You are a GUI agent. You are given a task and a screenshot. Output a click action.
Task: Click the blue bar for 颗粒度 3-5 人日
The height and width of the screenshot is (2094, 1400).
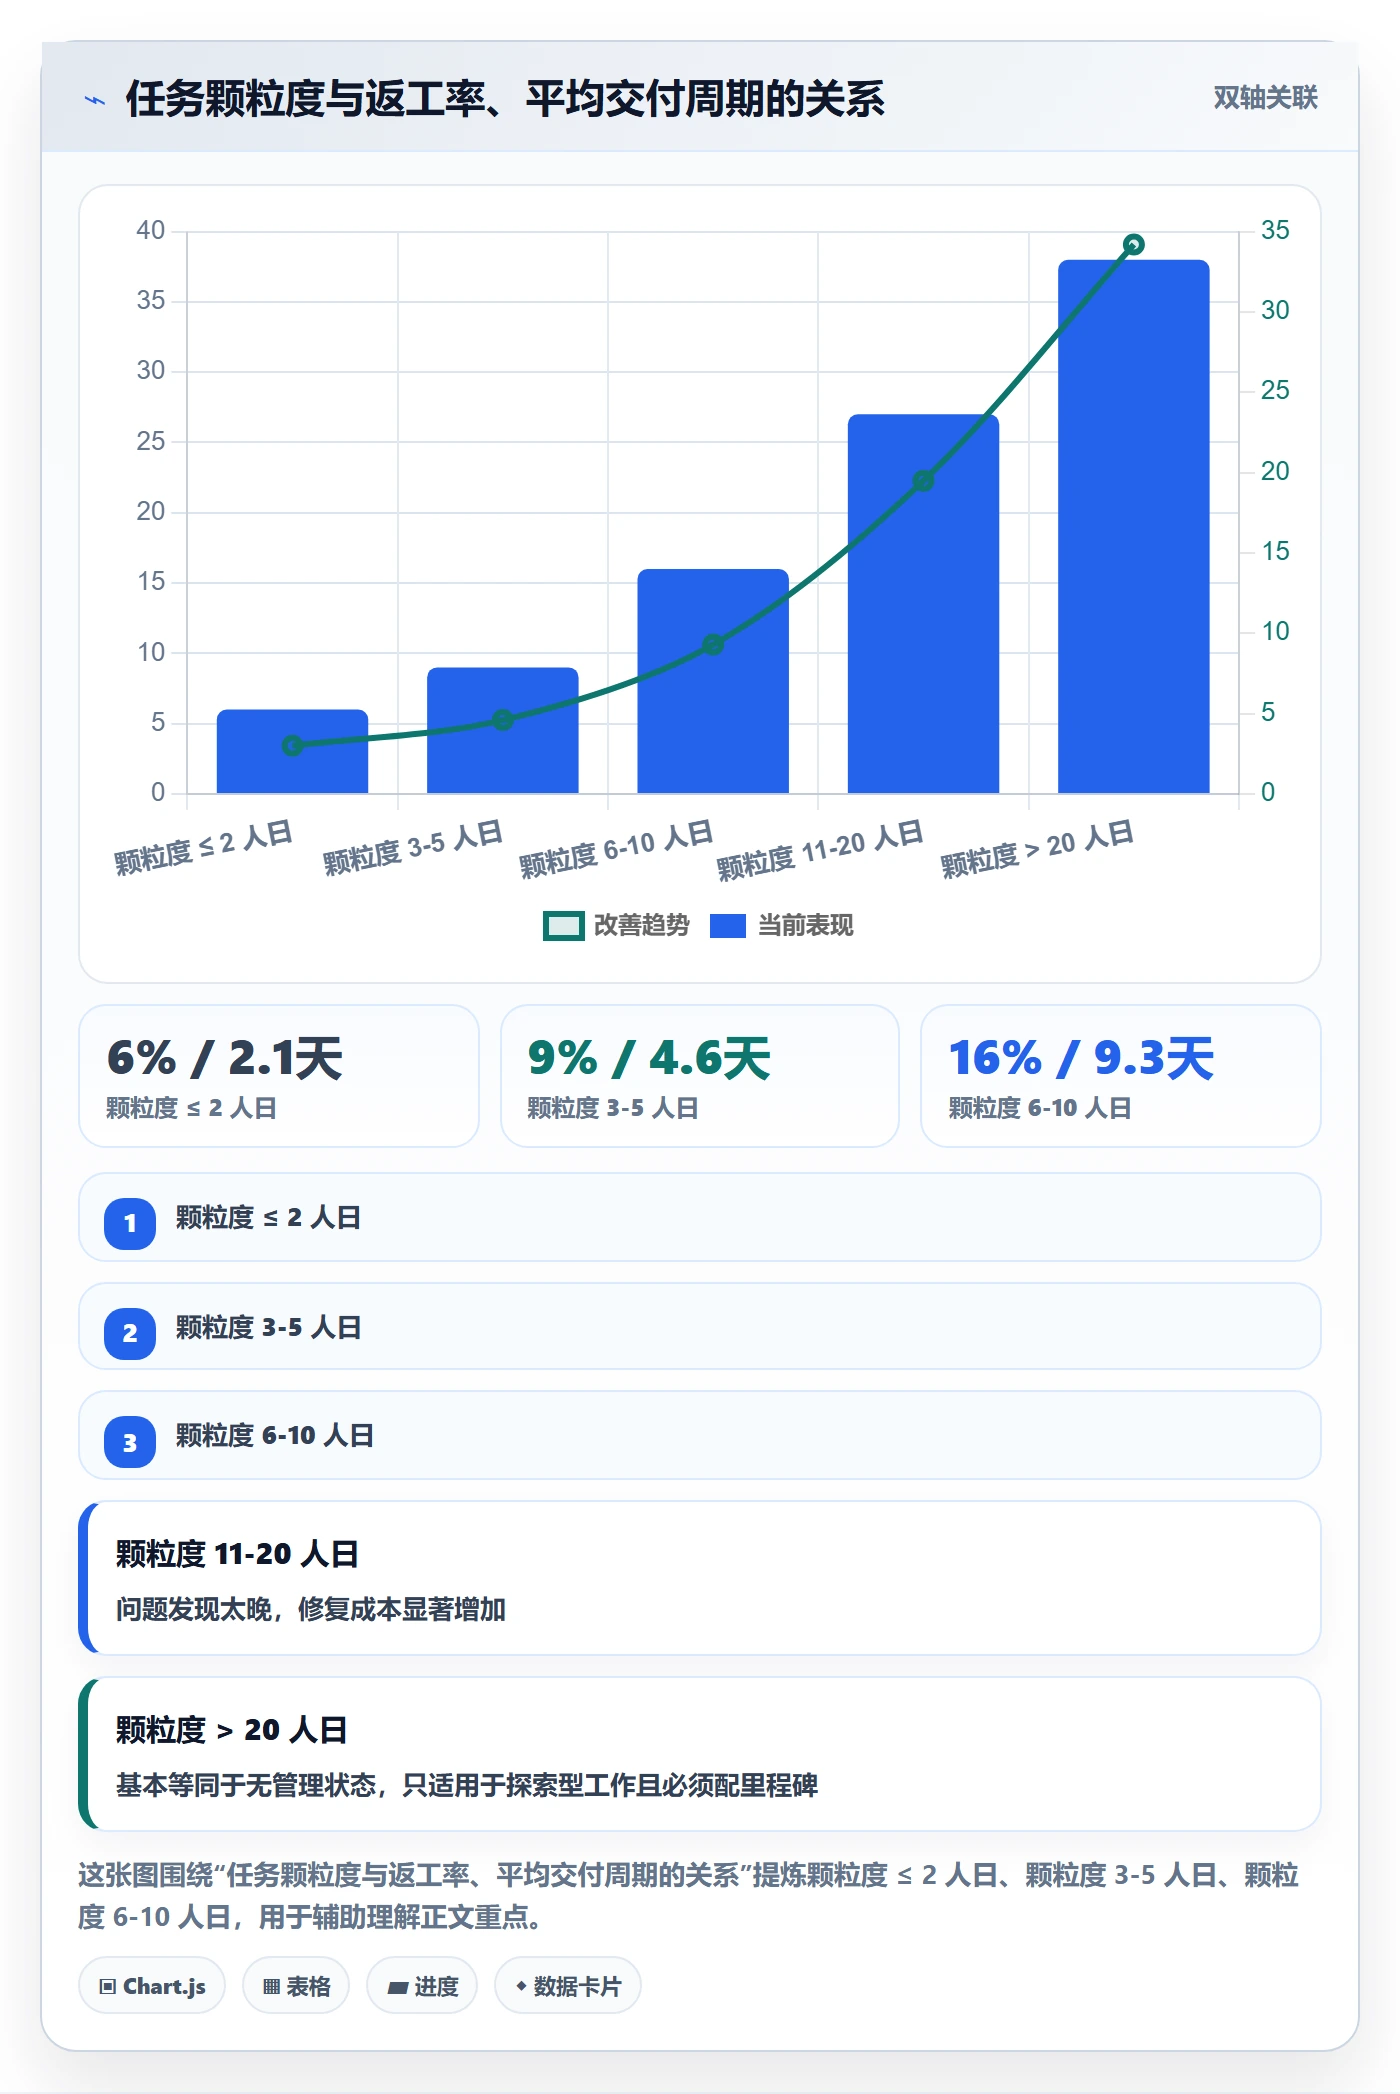503,730
